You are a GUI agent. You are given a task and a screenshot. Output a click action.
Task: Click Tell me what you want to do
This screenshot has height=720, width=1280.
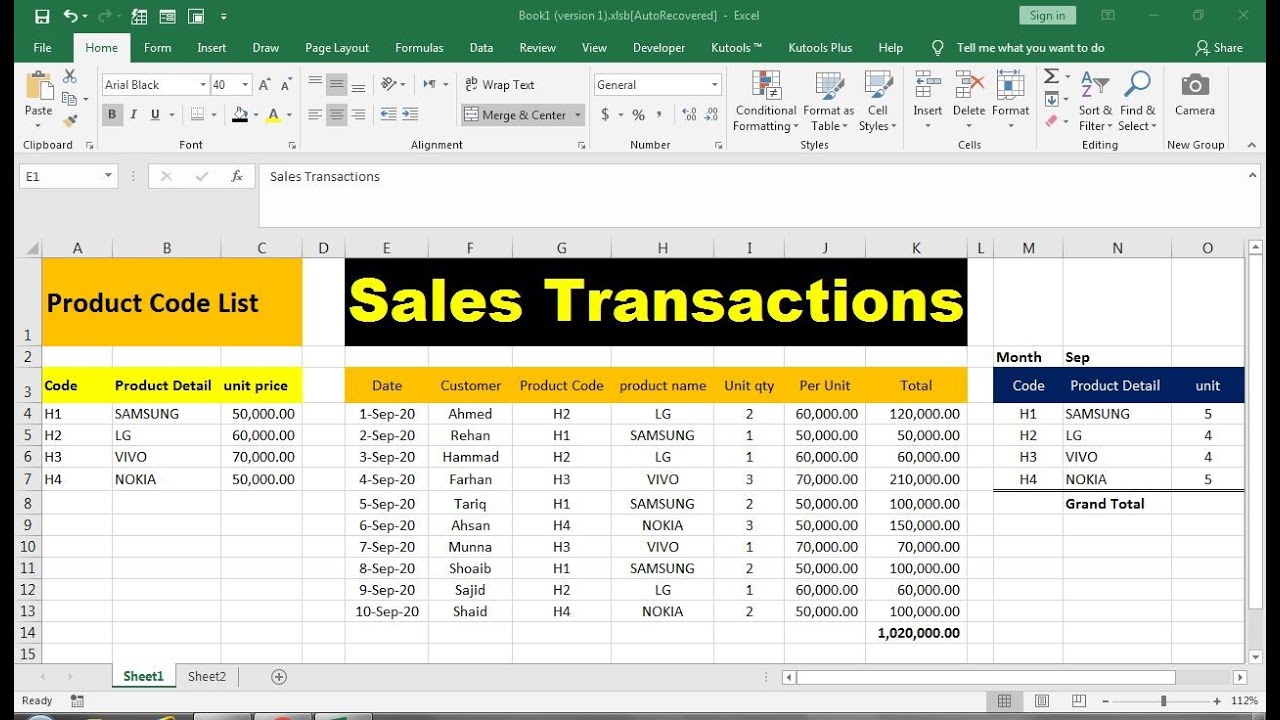tap(1030, 47)
